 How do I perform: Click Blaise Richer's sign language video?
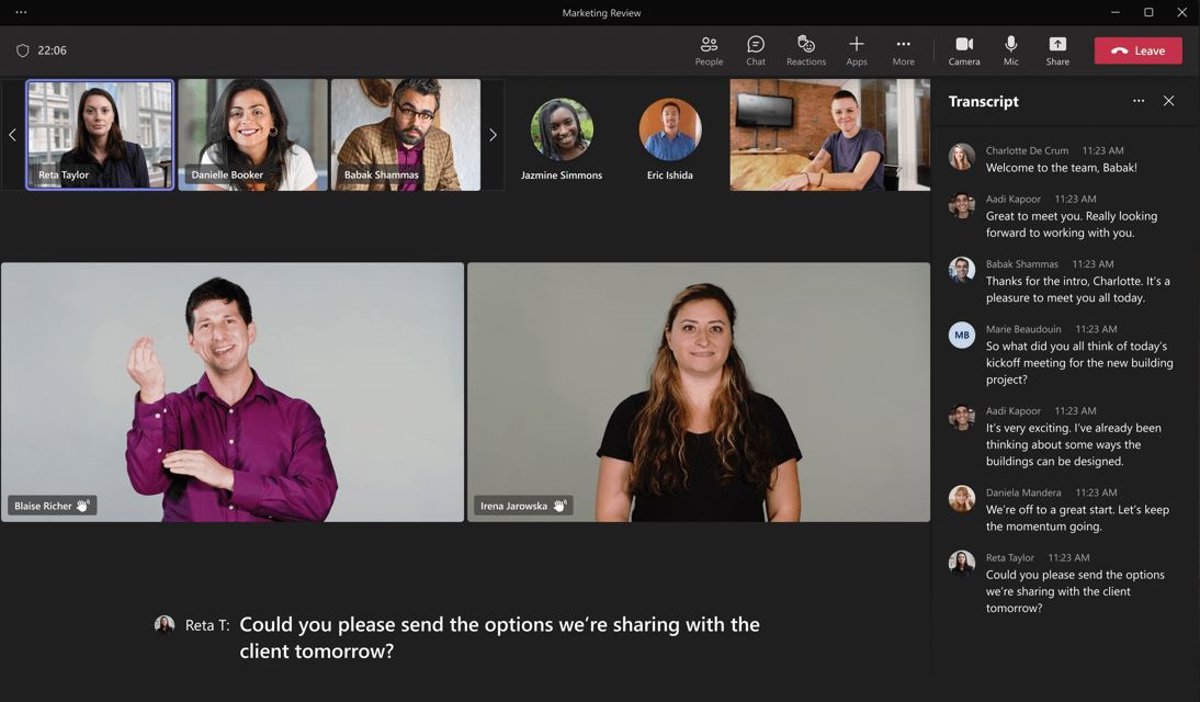pos(232,392)
